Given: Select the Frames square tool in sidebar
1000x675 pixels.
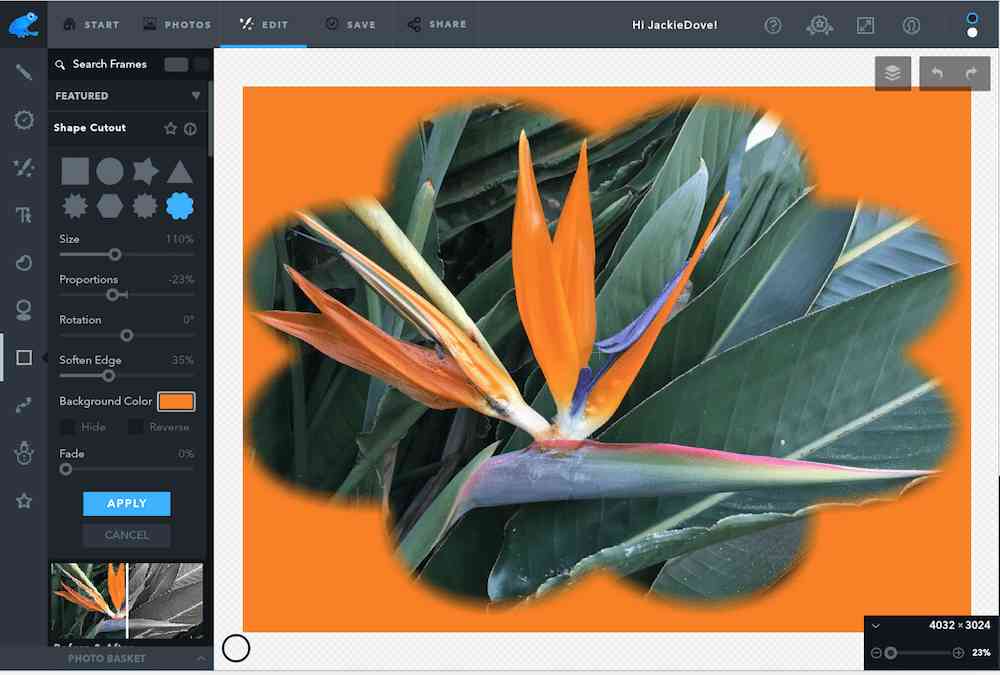Looking at the screenshot, I should click(24, 357).
